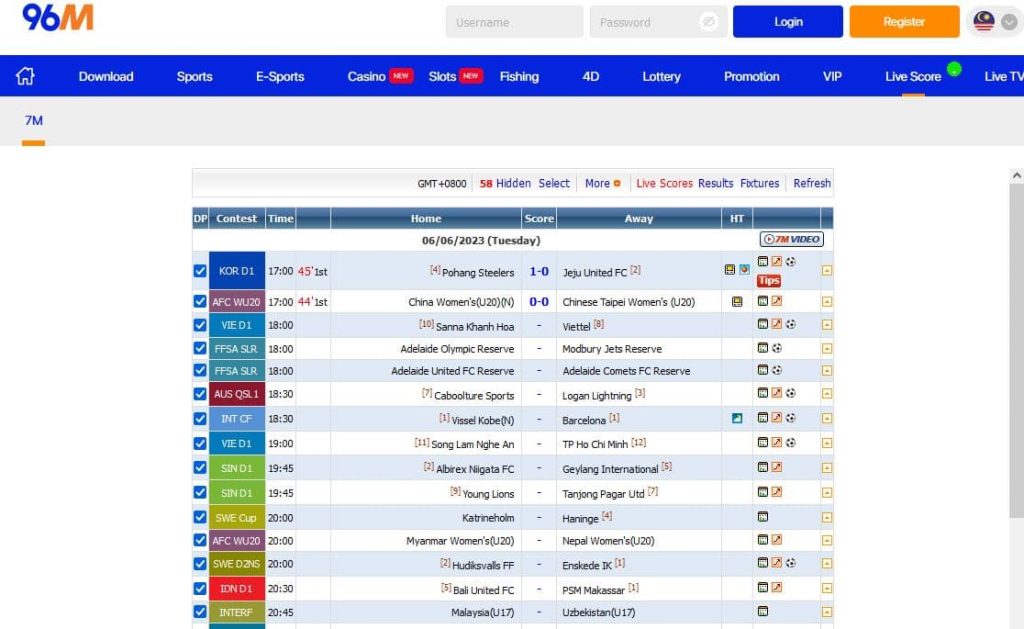Uncheck checkbox for Adelaide Olympic Reserve match

pyautogui.click(x=200, y=348)
